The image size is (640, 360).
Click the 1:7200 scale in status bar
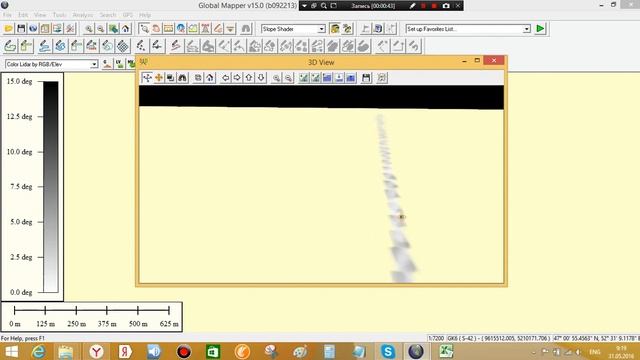(x=436, y=338)
